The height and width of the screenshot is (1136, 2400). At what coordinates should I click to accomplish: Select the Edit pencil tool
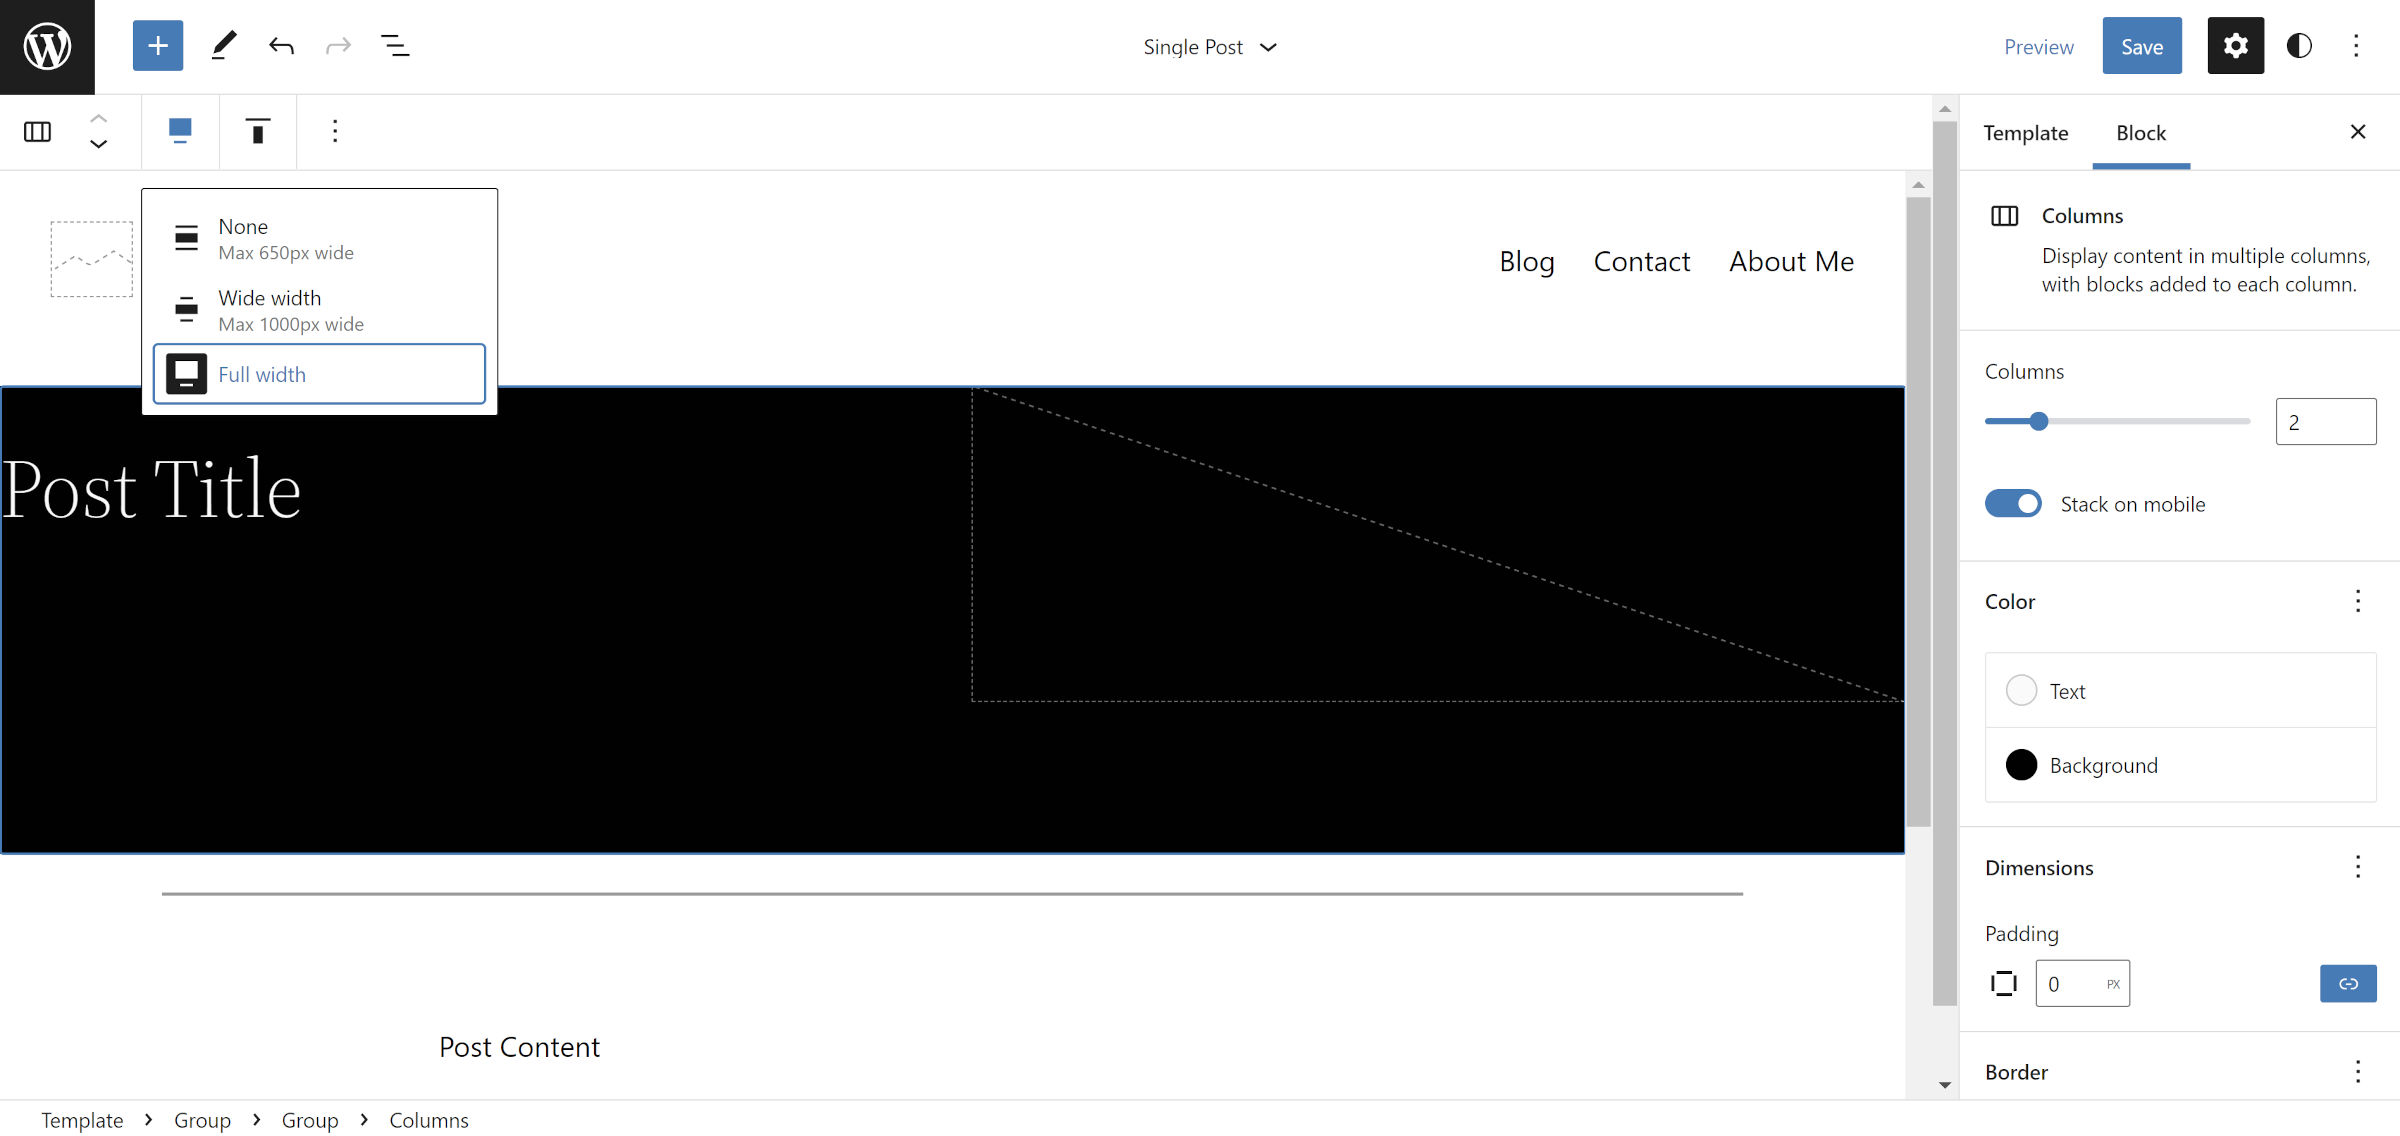pyautogui.click(x=224, y=46)
